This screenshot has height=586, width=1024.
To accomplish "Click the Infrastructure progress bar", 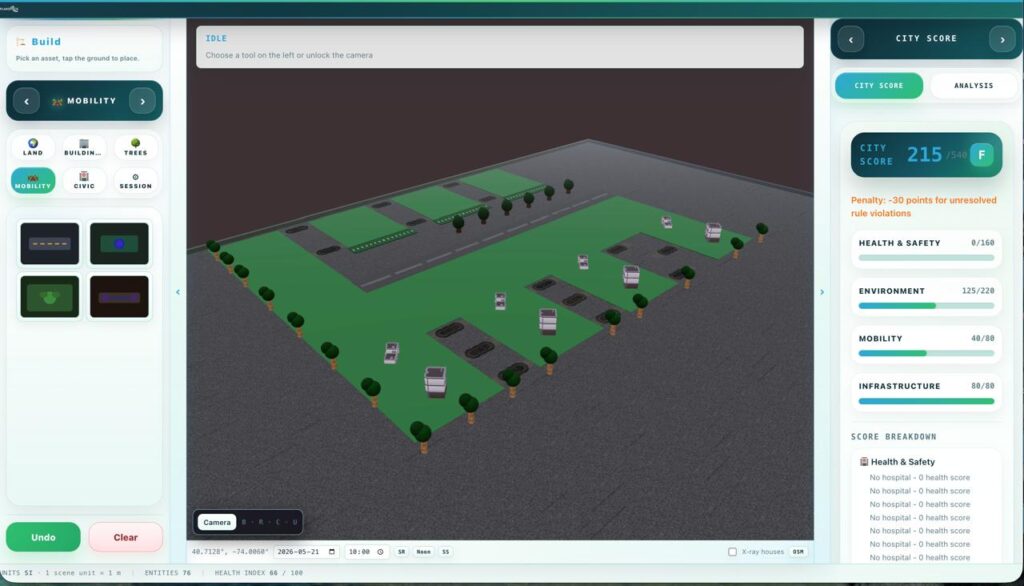I will coord(926,400).
